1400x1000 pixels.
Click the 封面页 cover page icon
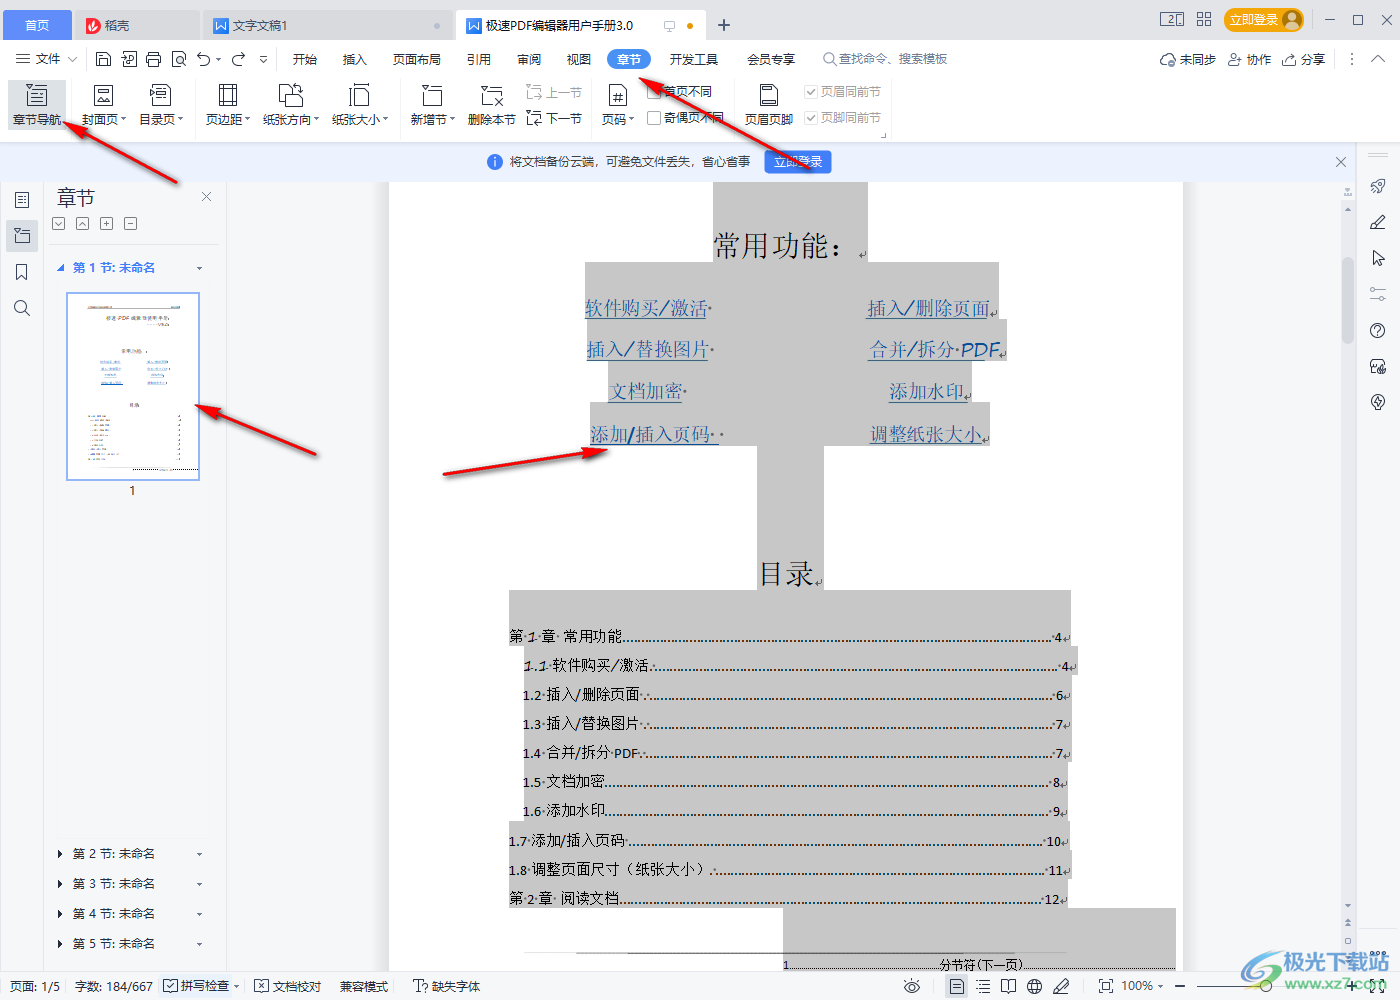[x=103, y=95]
